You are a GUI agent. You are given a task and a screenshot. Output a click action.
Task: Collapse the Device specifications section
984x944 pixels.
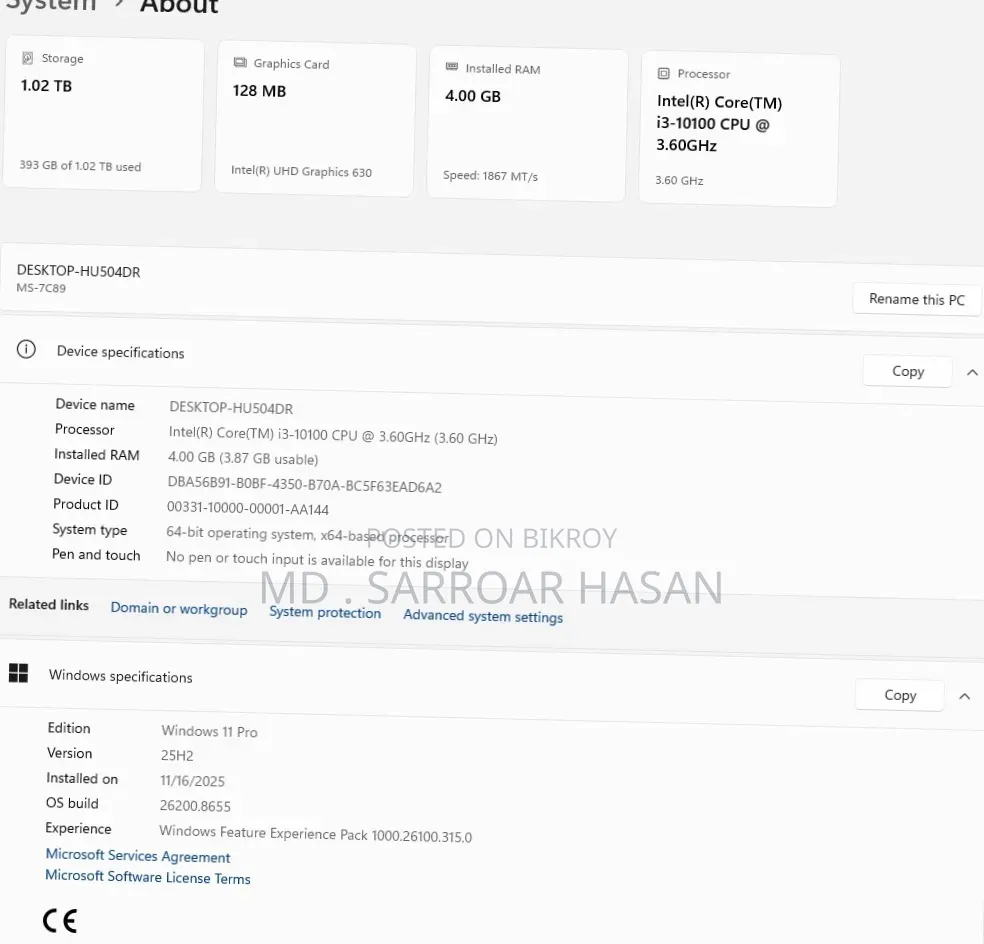(972, 372)
